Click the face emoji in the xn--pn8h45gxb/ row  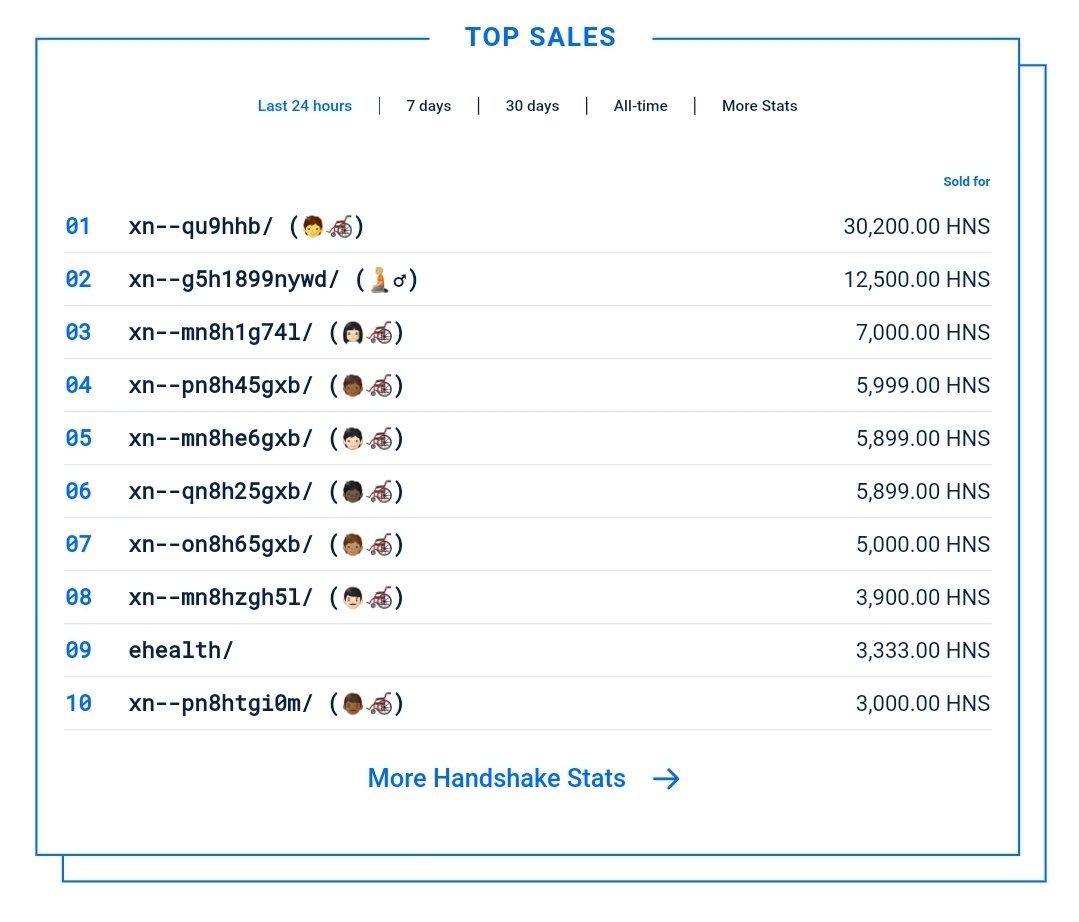[352, 386]
